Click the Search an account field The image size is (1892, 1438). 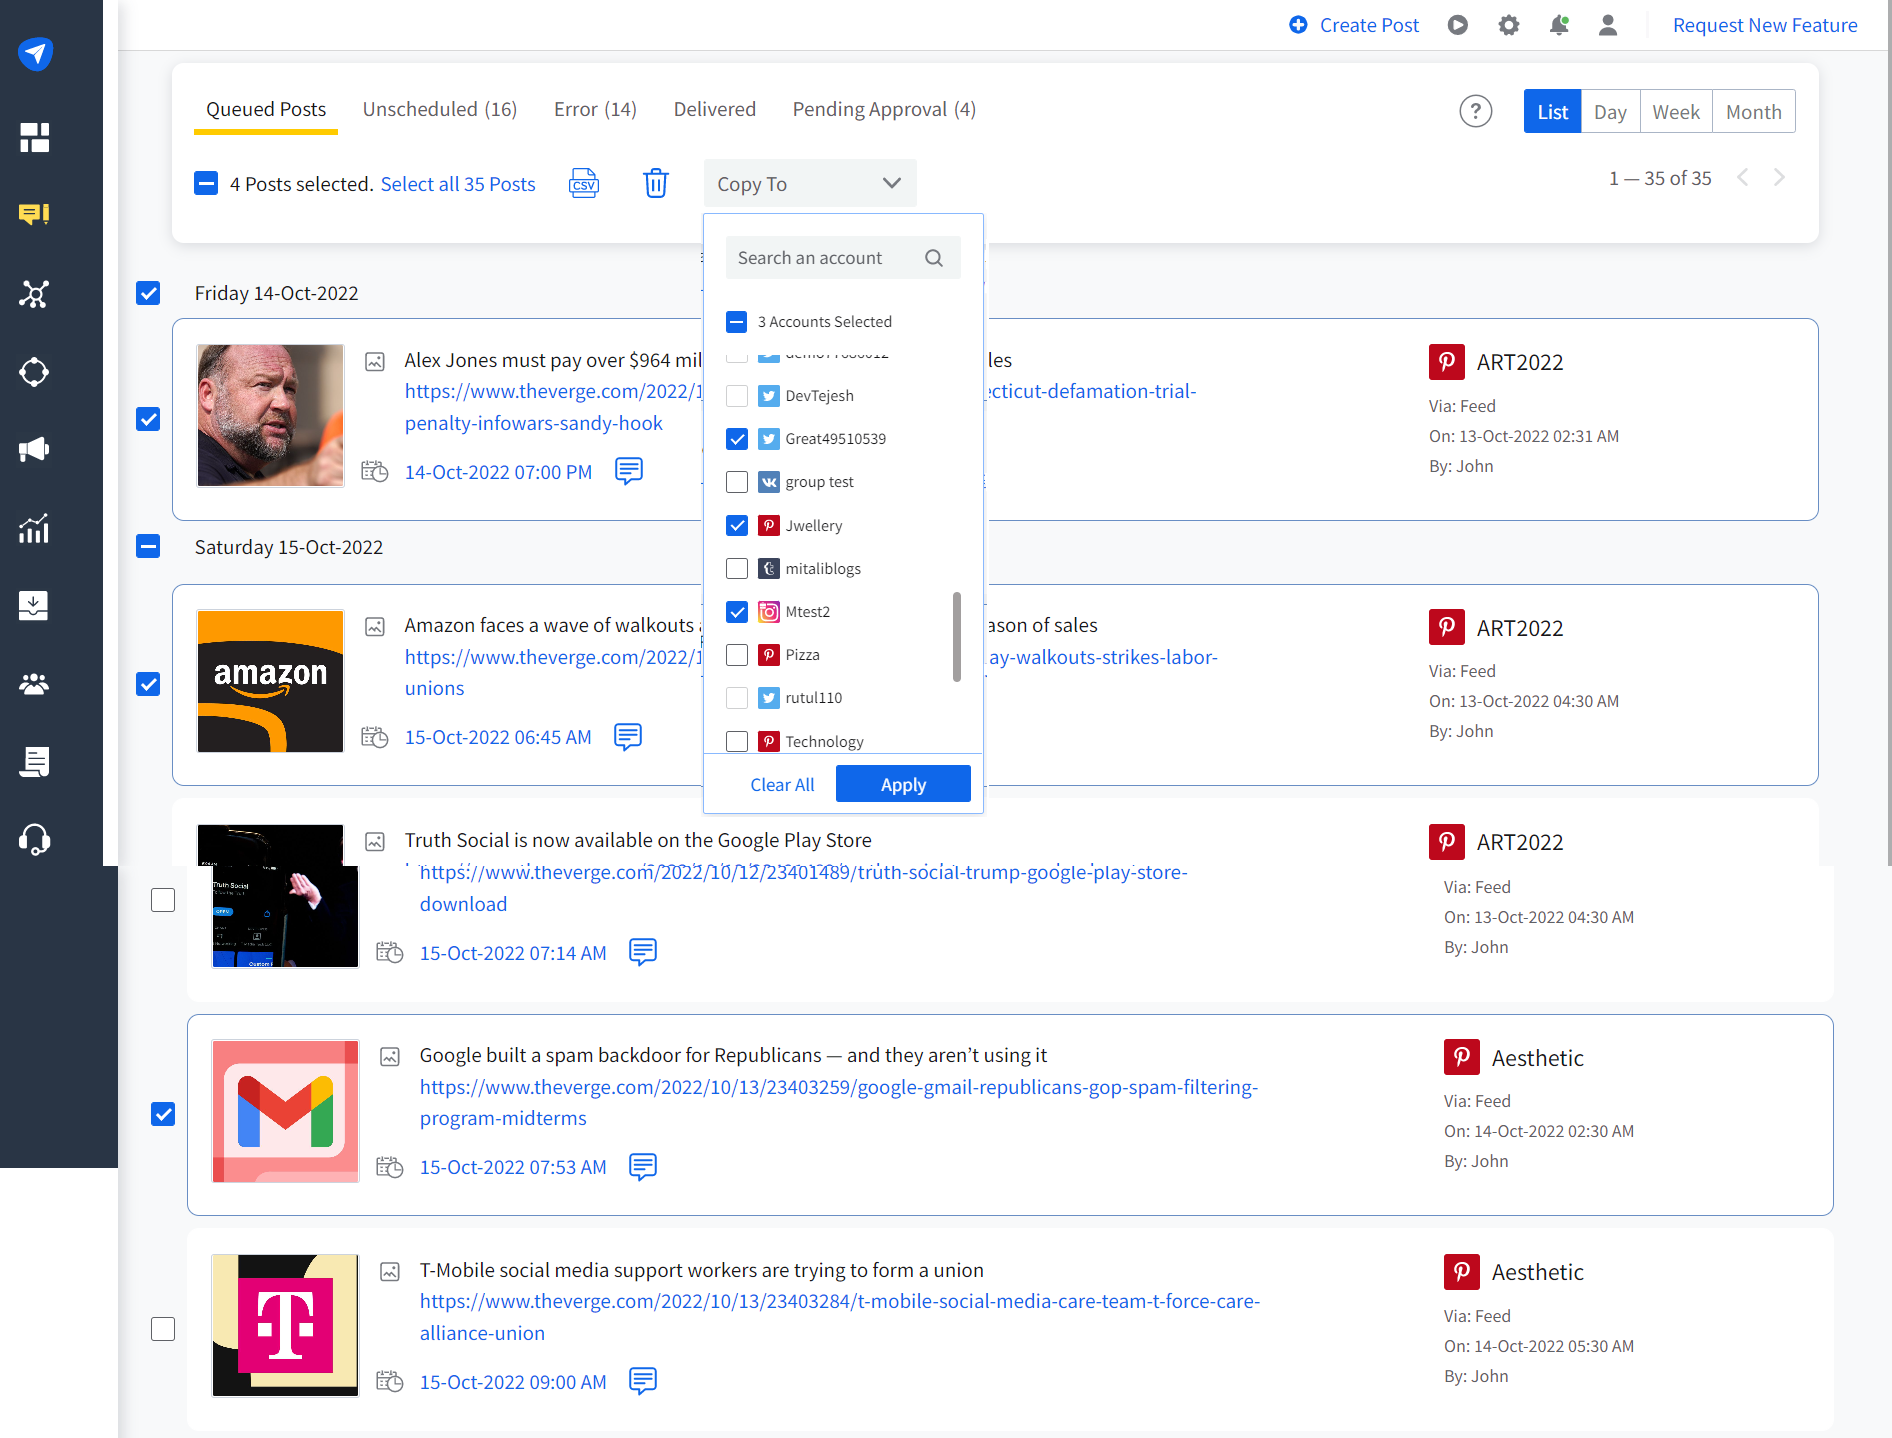coord(826,258)
